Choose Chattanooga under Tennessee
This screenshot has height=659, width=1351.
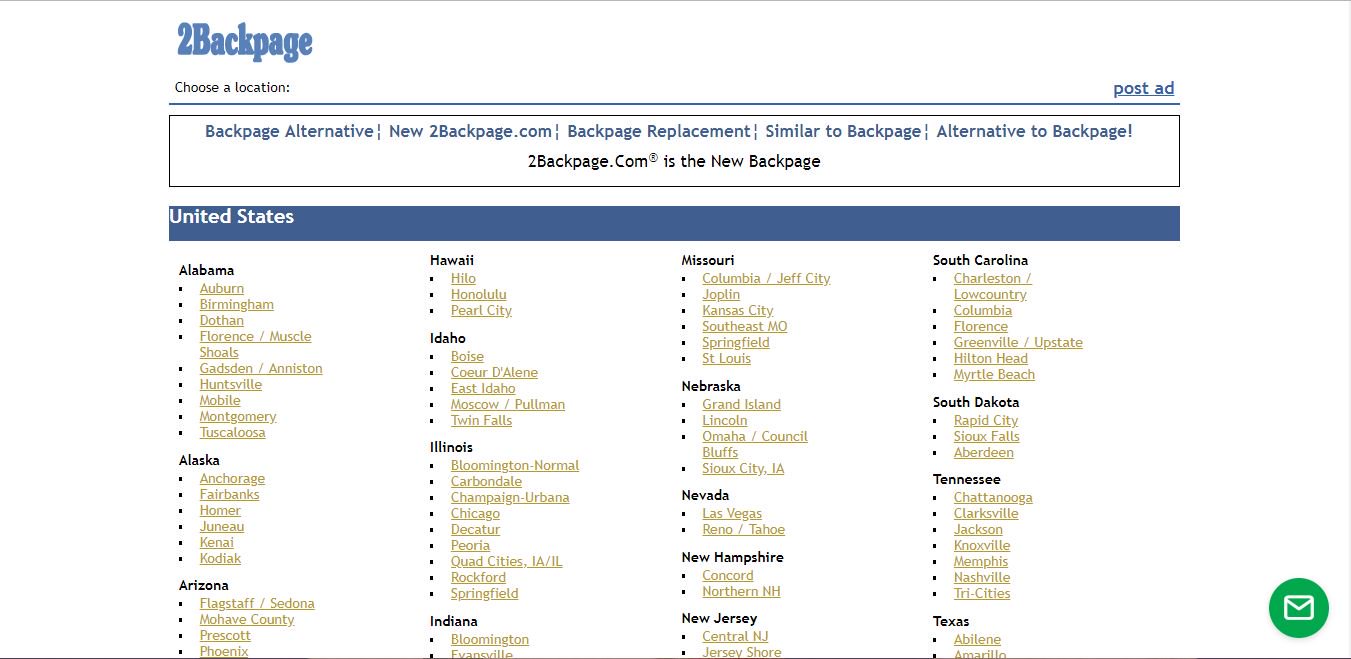pyautogui.click(x=993, y=497)
